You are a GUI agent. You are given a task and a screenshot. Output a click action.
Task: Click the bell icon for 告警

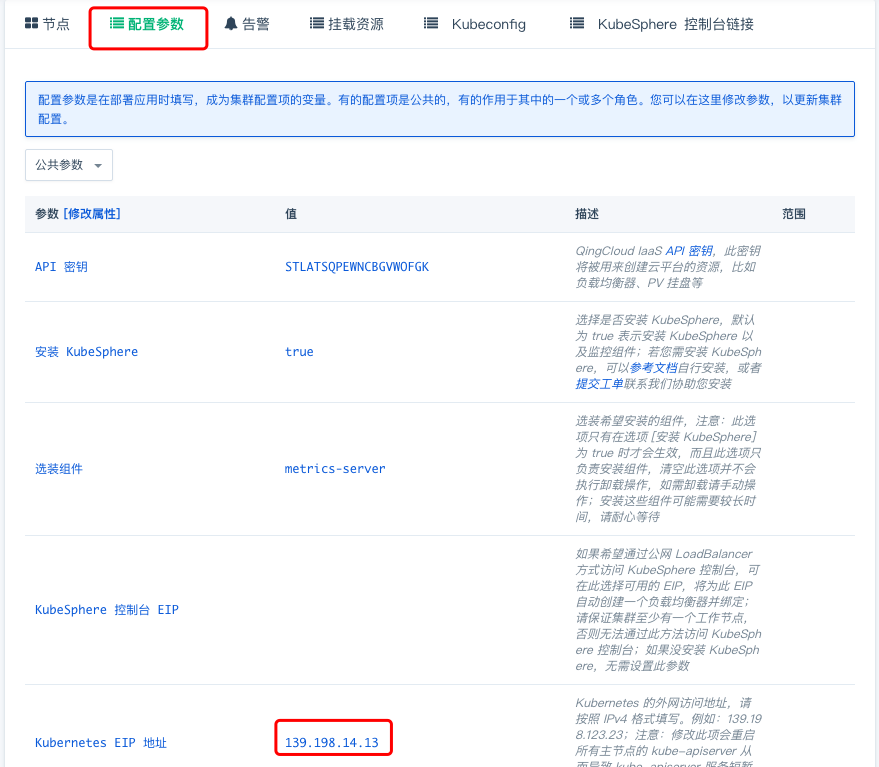coord(231,24)
